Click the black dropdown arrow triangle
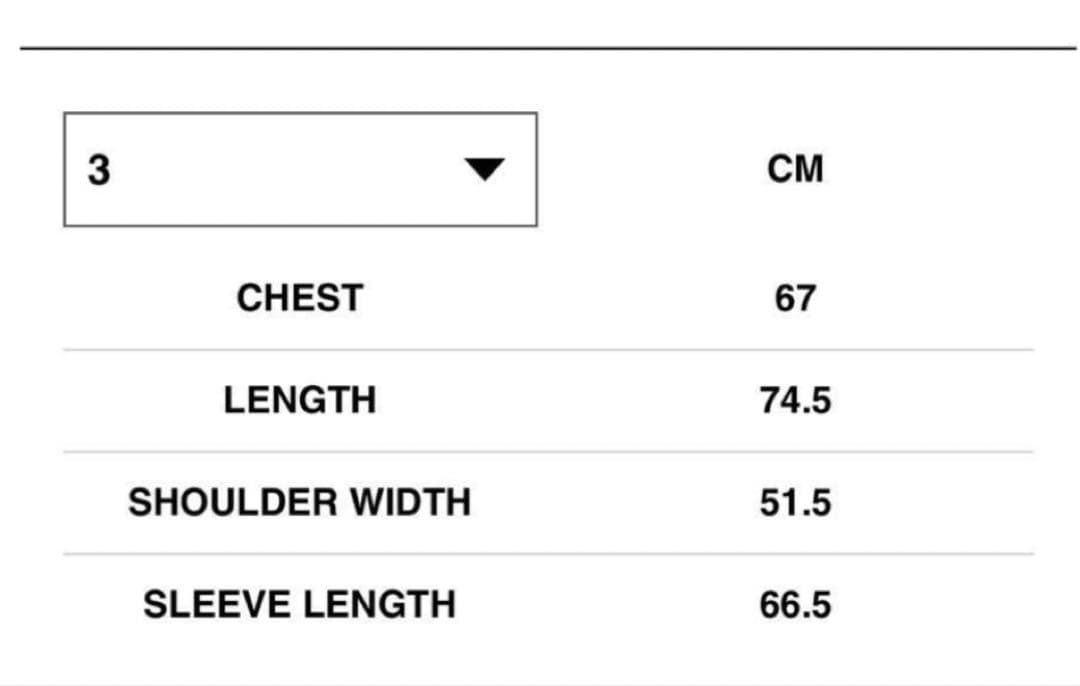 485,170
